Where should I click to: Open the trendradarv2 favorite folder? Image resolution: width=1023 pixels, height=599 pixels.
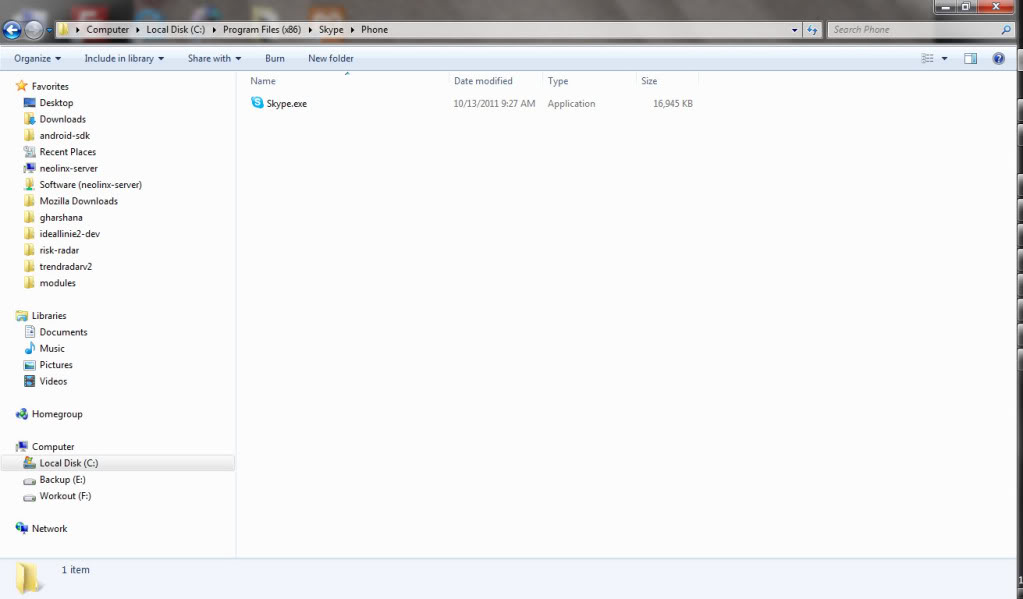(x=66, y=266)
